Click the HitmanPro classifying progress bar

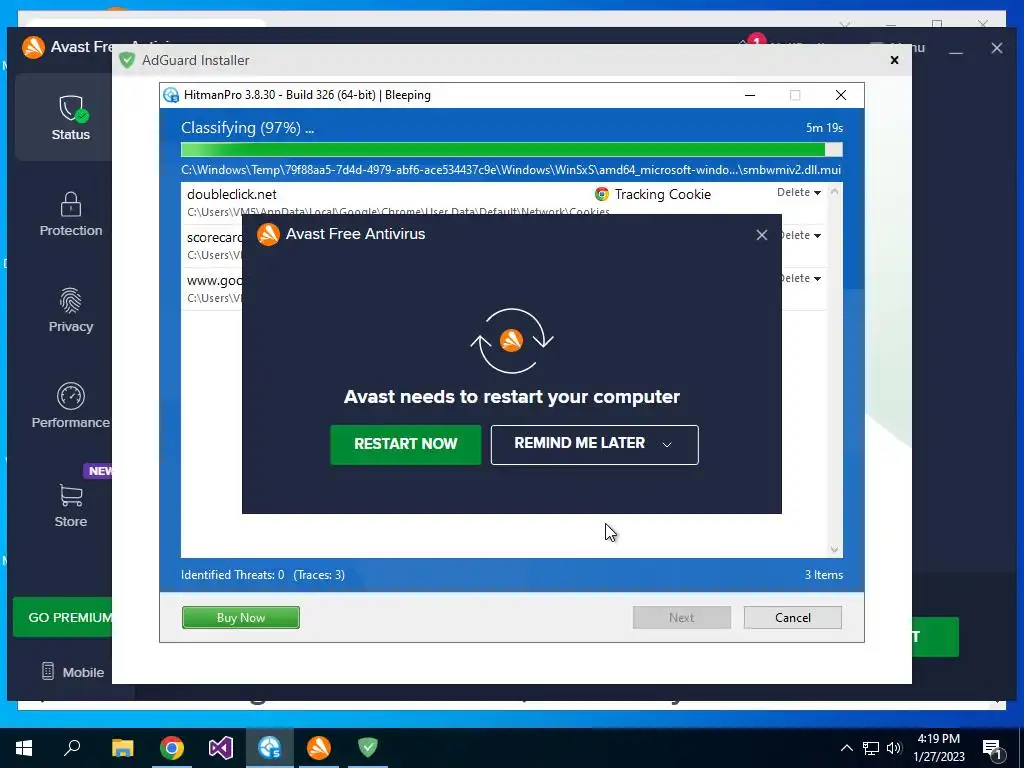tap(511, 150)
